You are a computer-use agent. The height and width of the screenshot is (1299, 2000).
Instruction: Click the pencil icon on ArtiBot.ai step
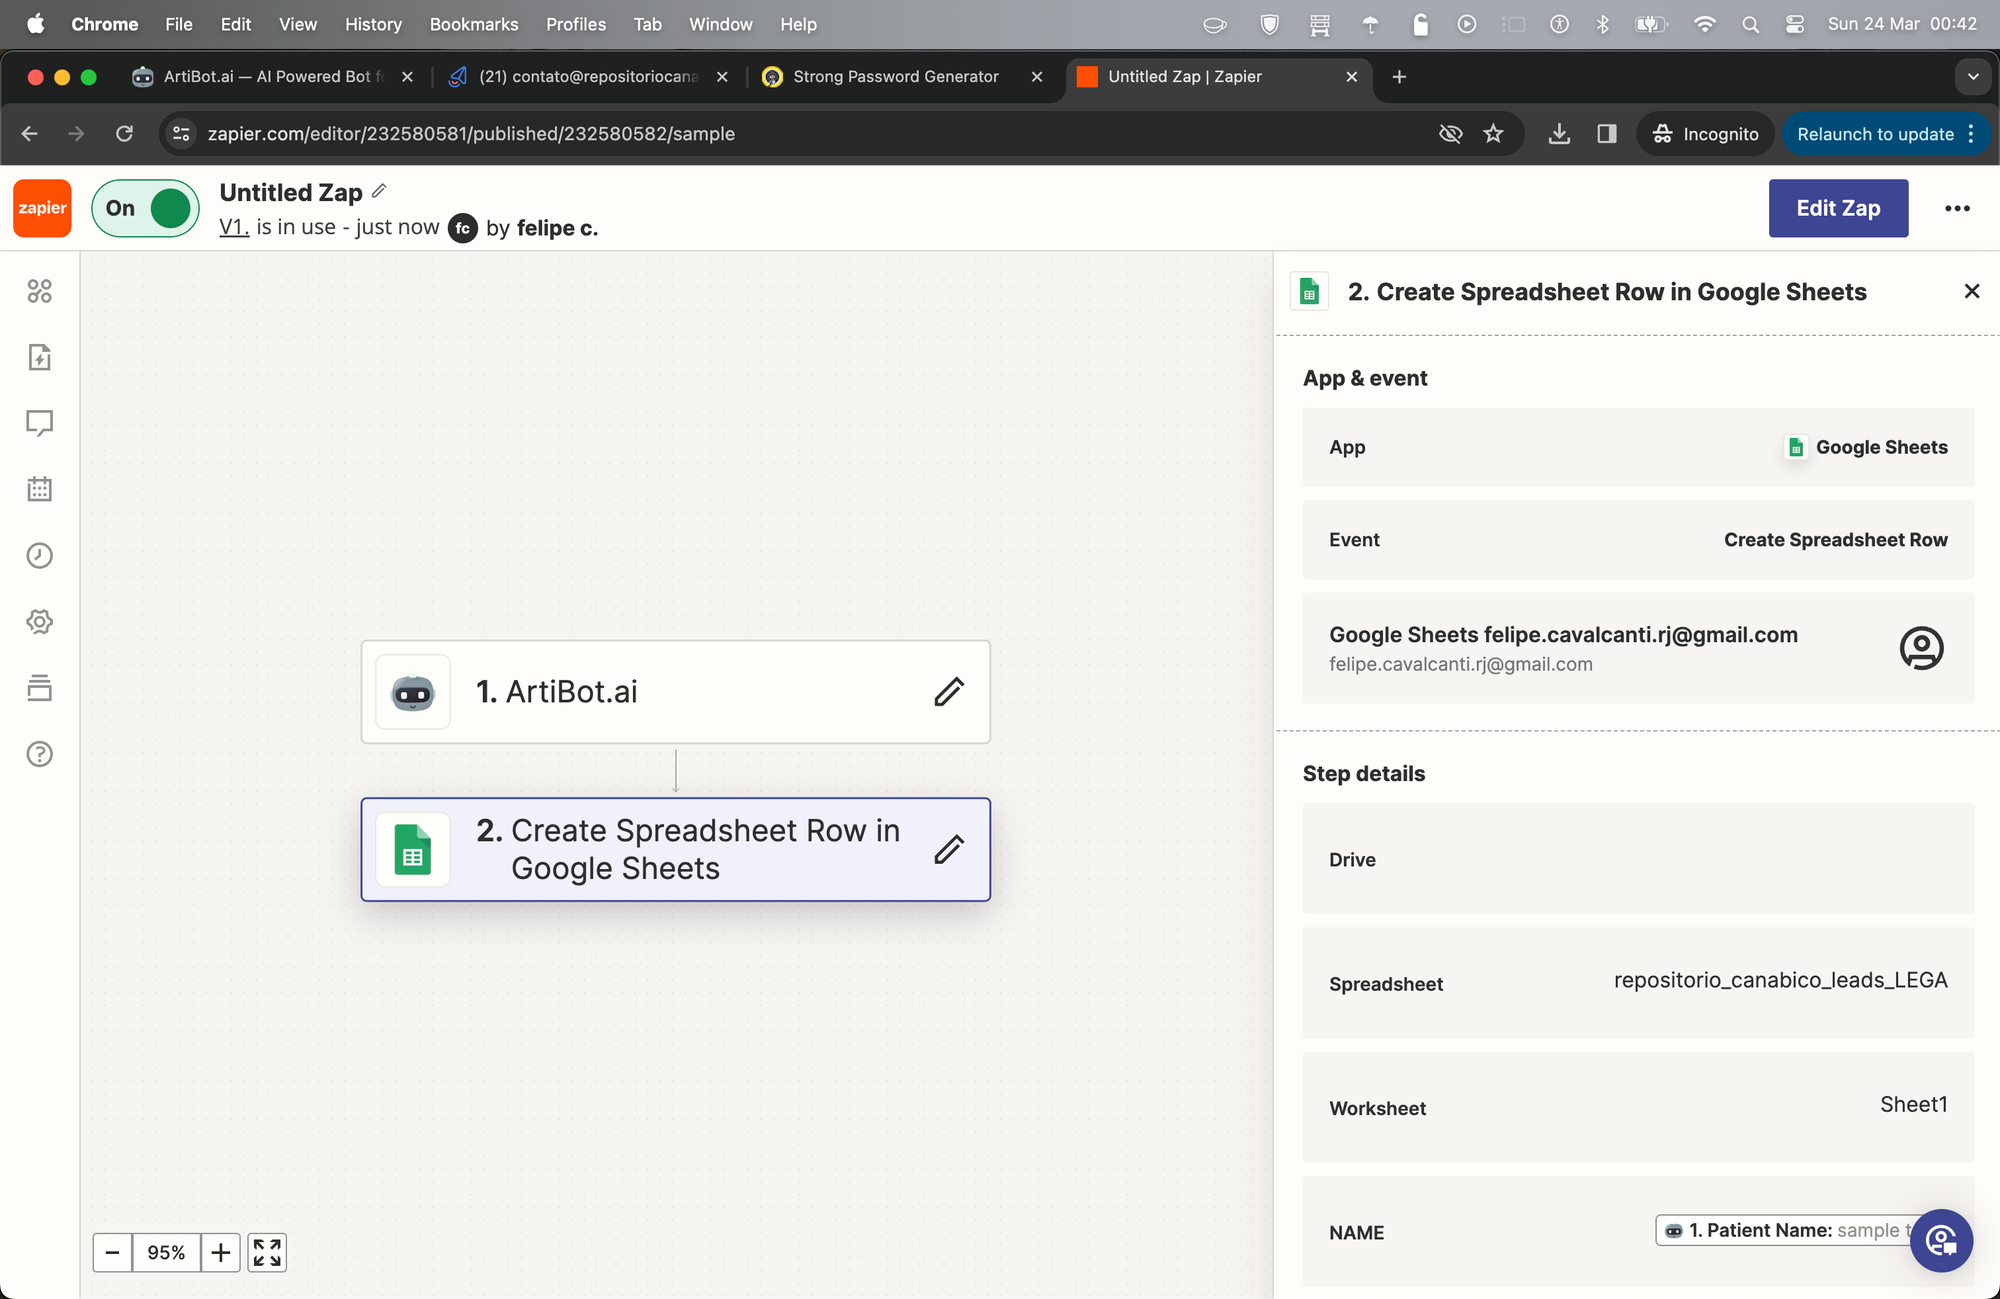point(949,692)
